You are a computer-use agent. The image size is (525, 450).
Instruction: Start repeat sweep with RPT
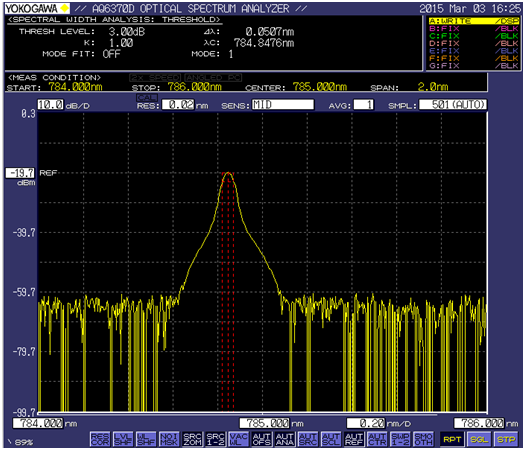point(452,439)
